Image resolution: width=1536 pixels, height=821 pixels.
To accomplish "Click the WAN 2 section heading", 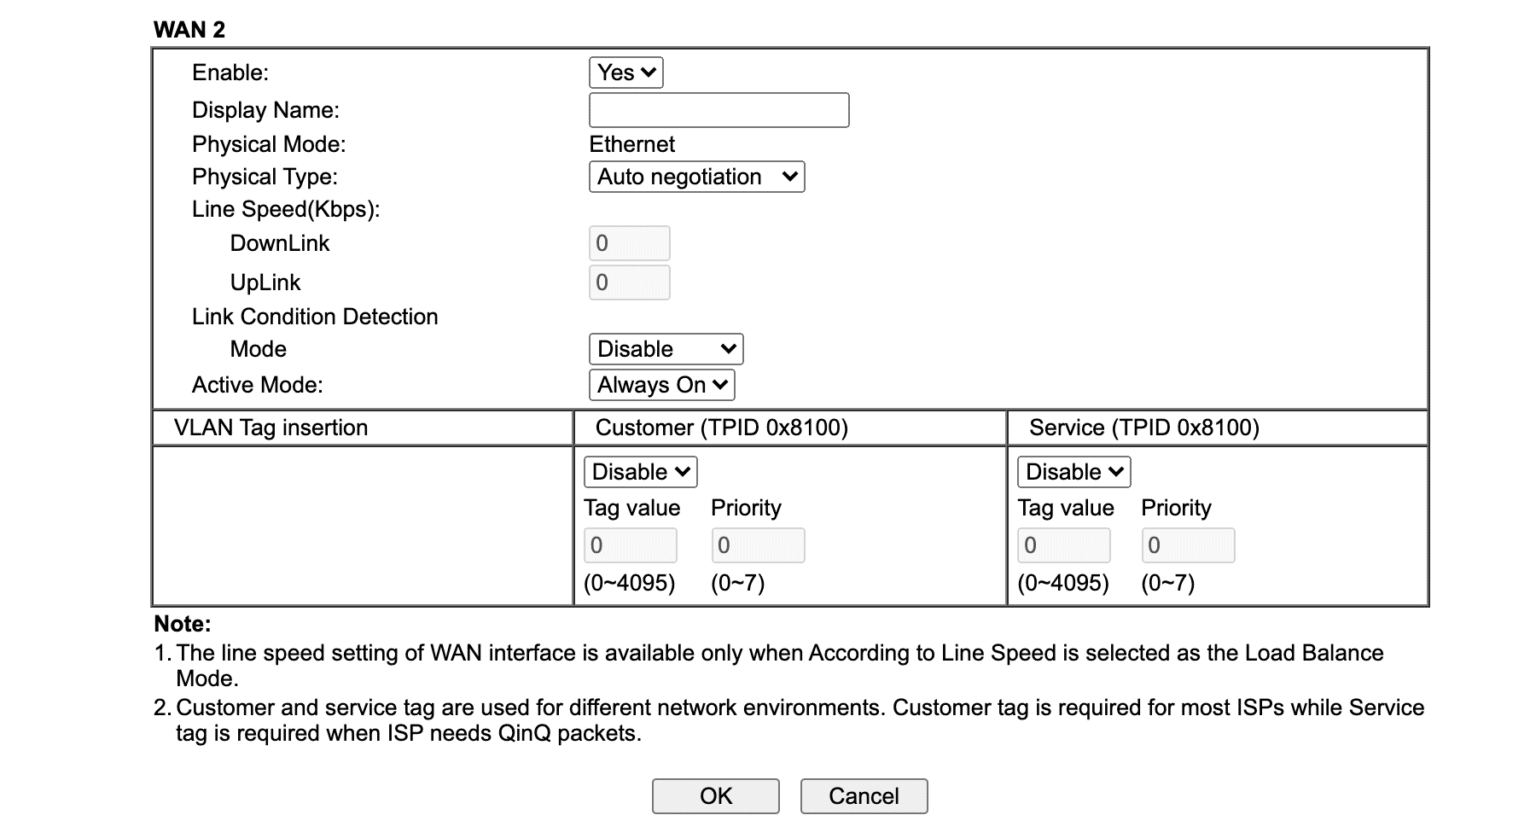I will point(189,30).
